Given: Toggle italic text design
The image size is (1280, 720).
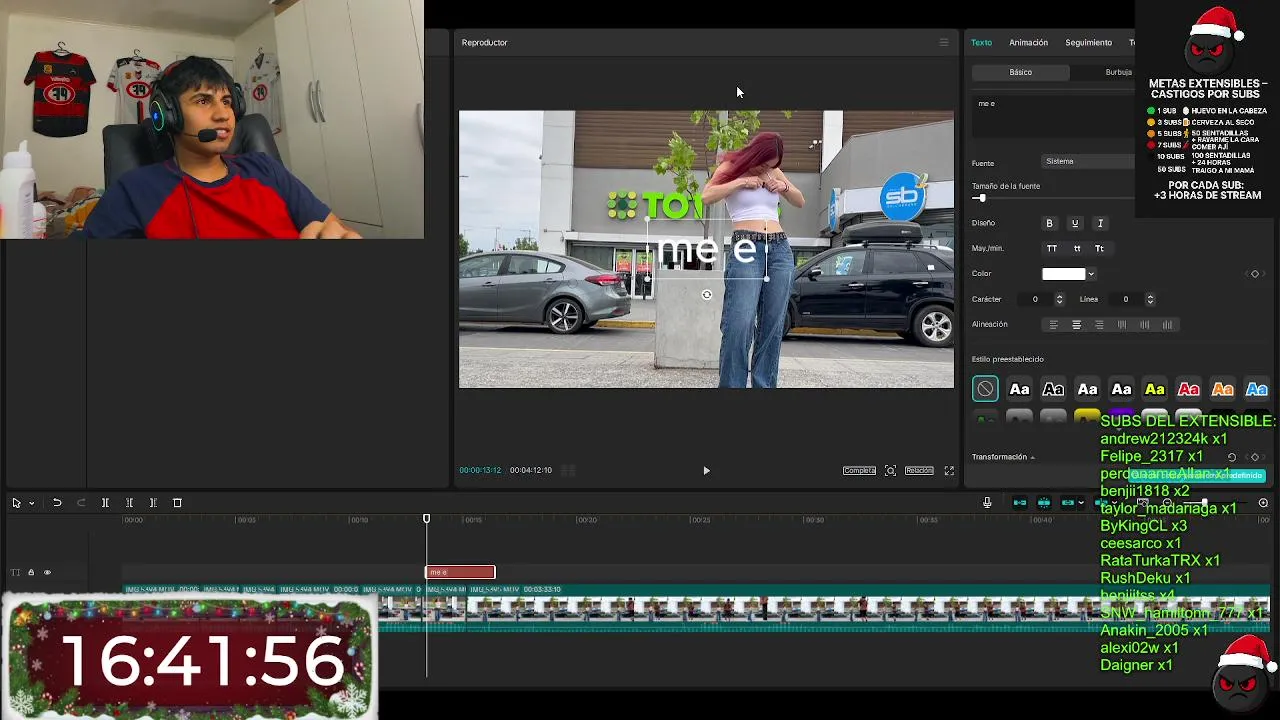Looking at the screenshot, I should tap(1100, 223).
